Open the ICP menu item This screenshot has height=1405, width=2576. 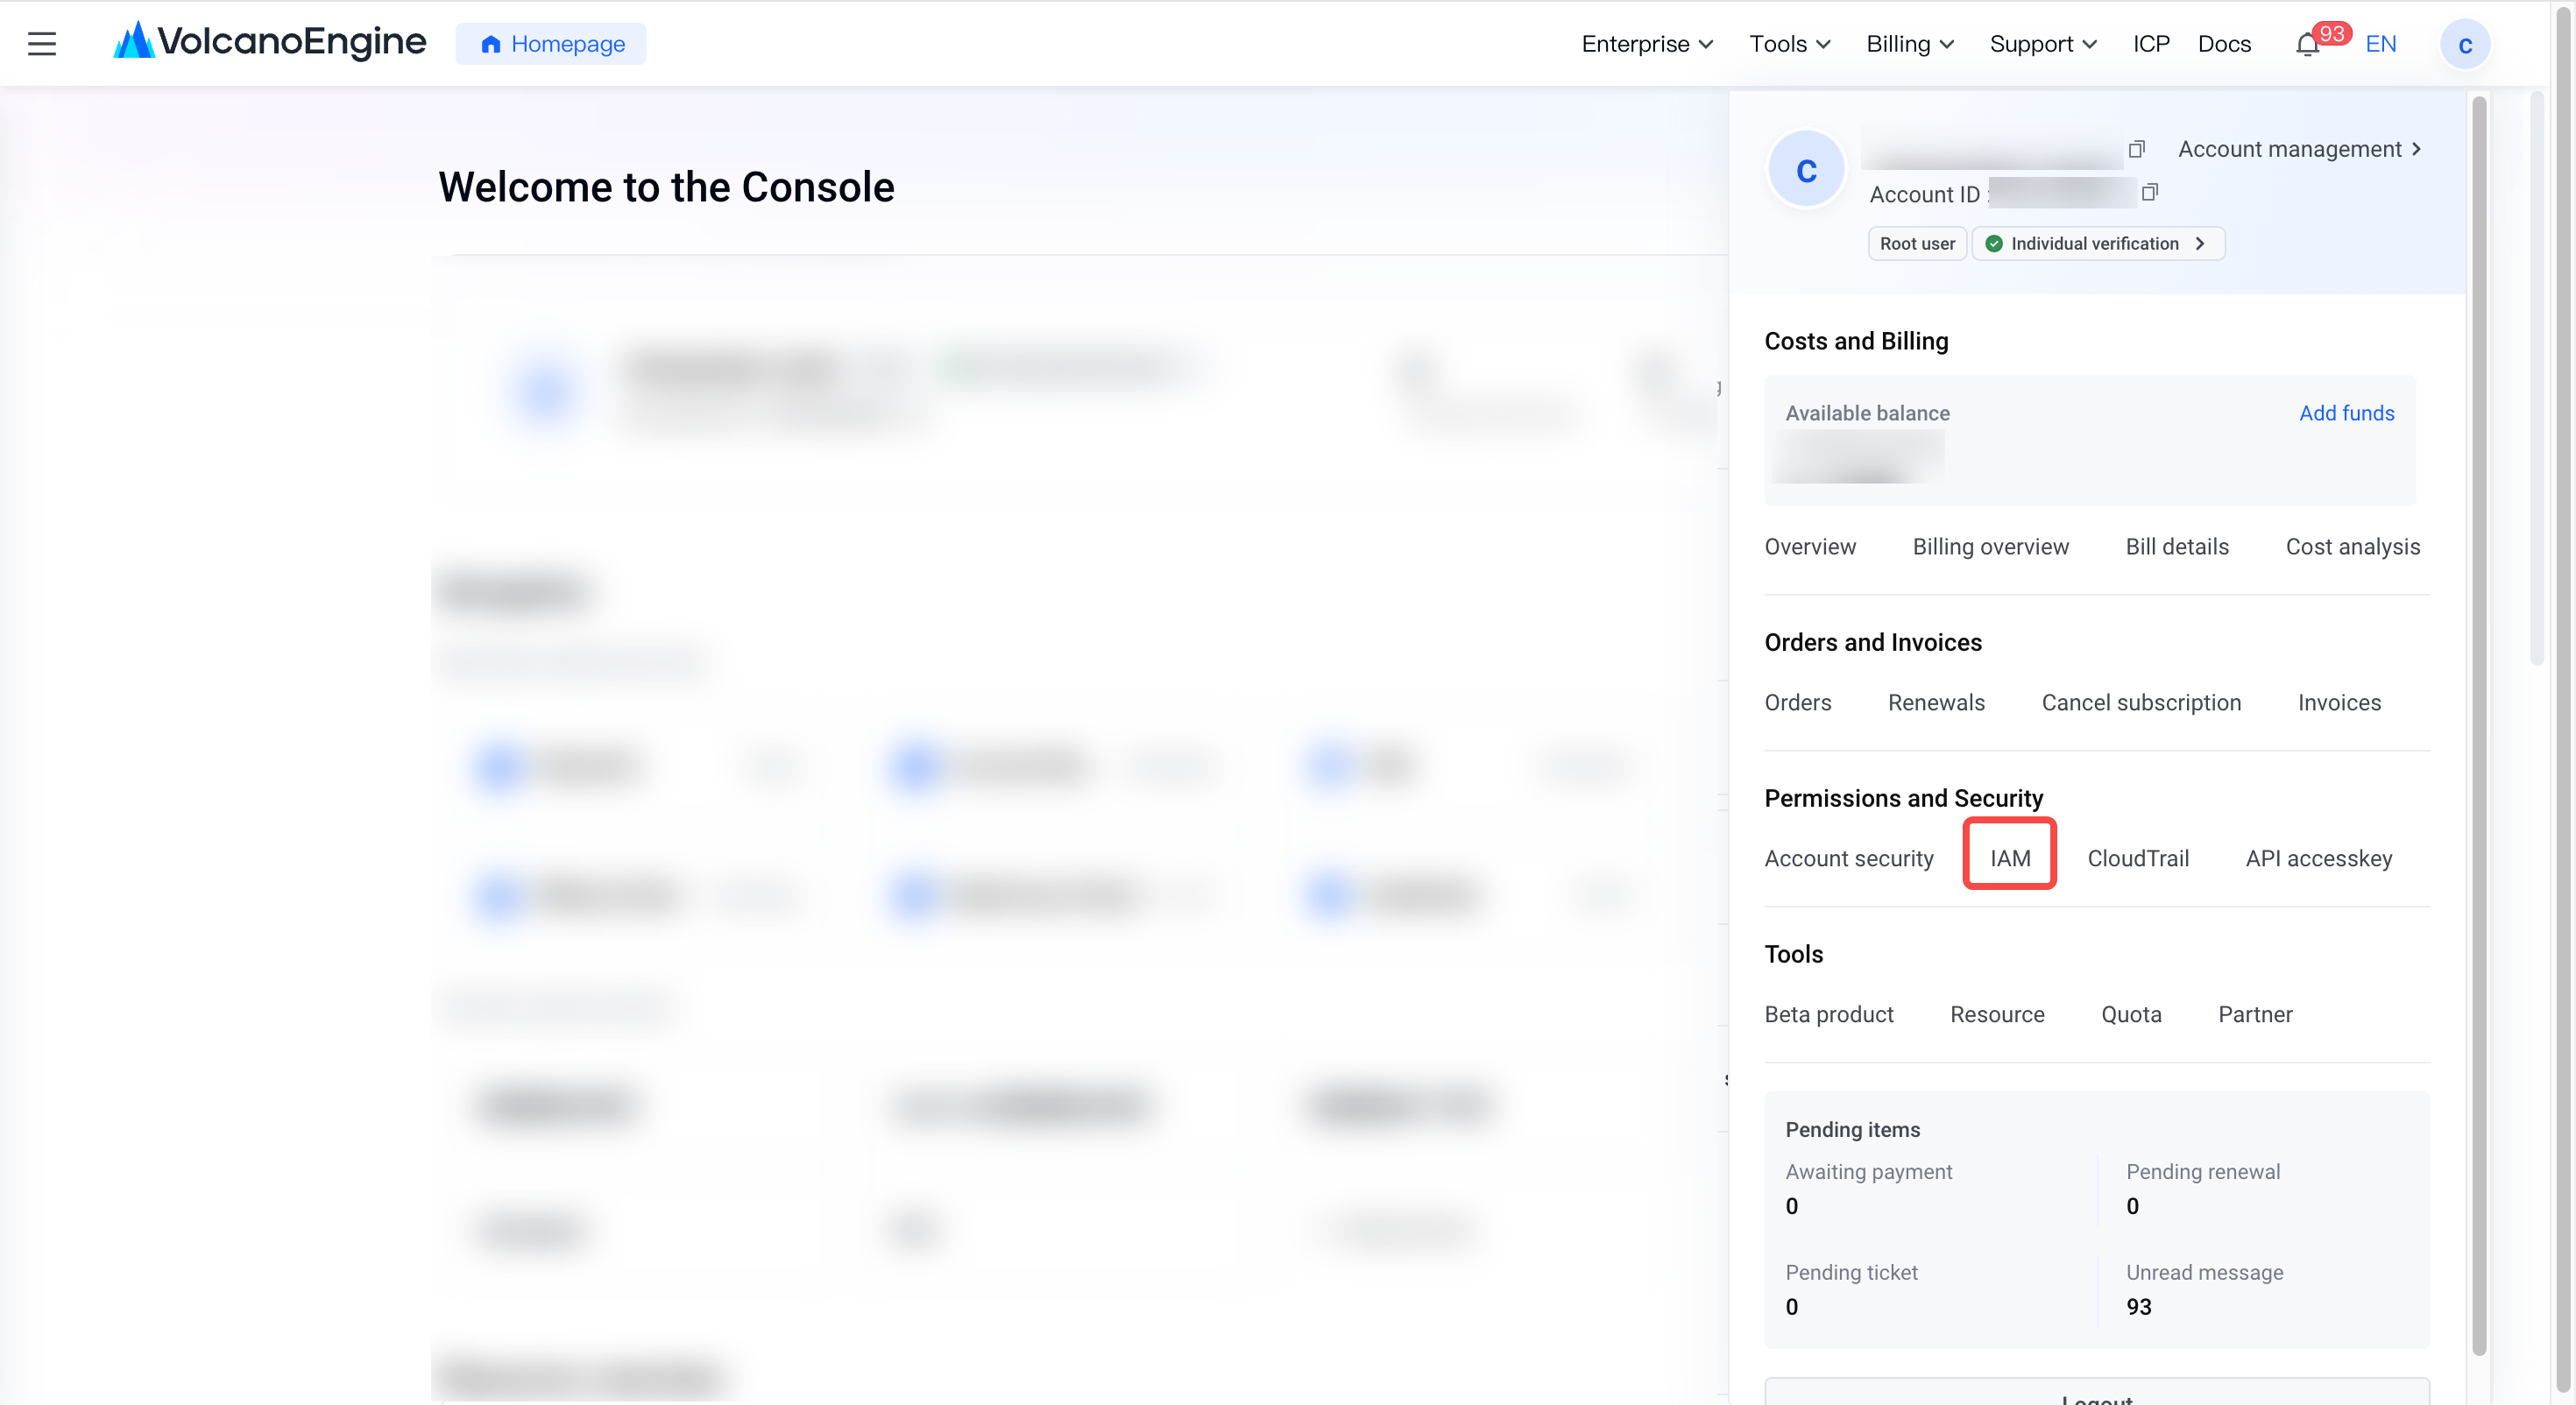click(x=2151, y=44)
